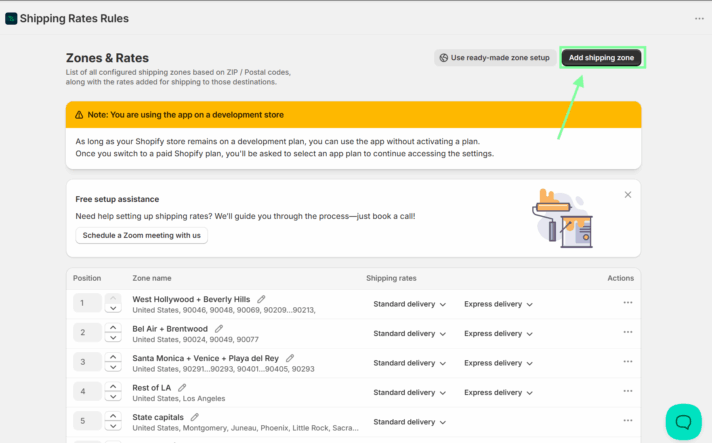Edit Santa Monica + Venice zone name pencil

290,358
